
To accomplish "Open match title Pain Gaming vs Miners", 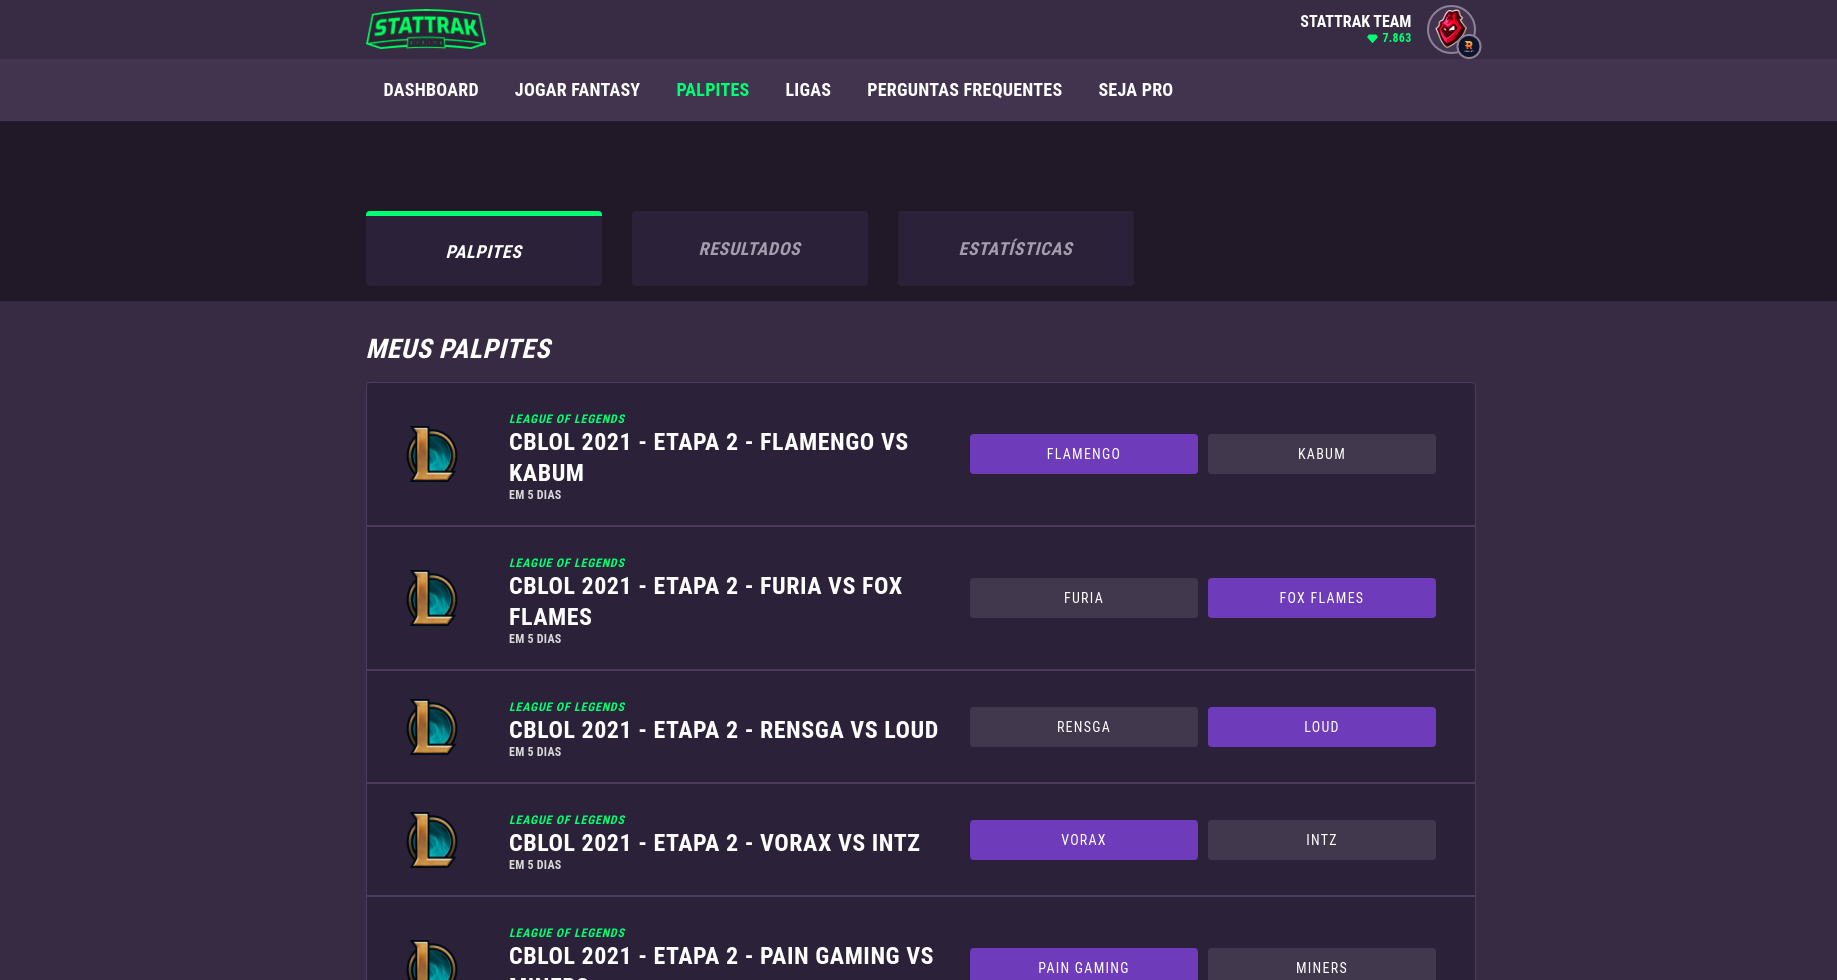I will 721,961.
